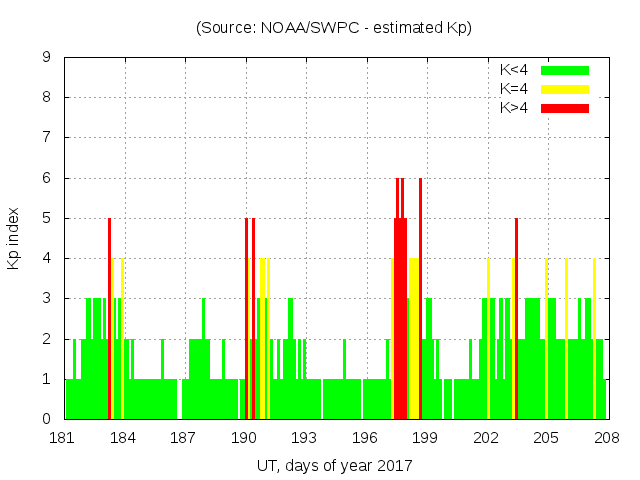Viewport: 640px width, 480px height.
Task: Click the yellow K=4 legend swatch
Action: pyautogui.click(x=565, y=89)
